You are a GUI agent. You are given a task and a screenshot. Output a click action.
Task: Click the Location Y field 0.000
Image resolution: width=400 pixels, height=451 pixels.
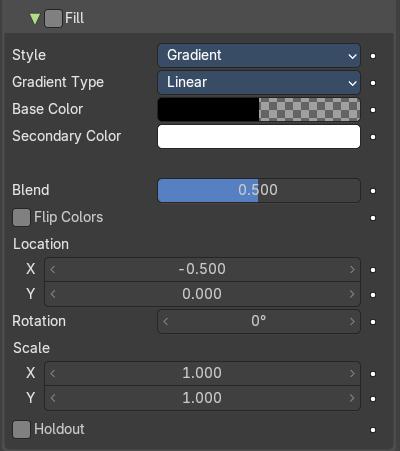[202, 294]
